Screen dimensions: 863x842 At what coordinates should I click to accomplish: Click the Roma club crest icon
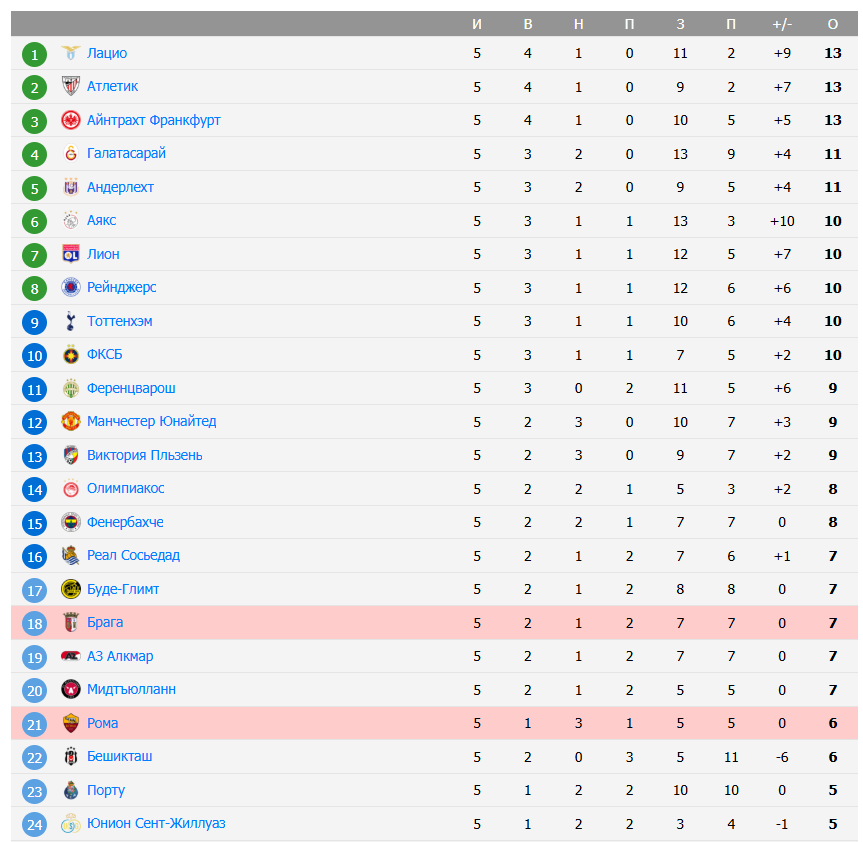[x=70, y=723]
